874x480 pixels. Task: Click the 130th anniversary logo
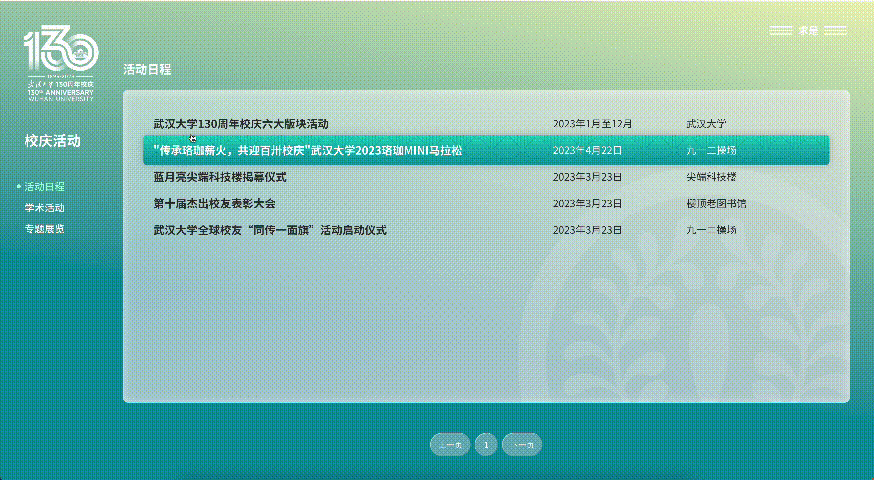[61, 63]
